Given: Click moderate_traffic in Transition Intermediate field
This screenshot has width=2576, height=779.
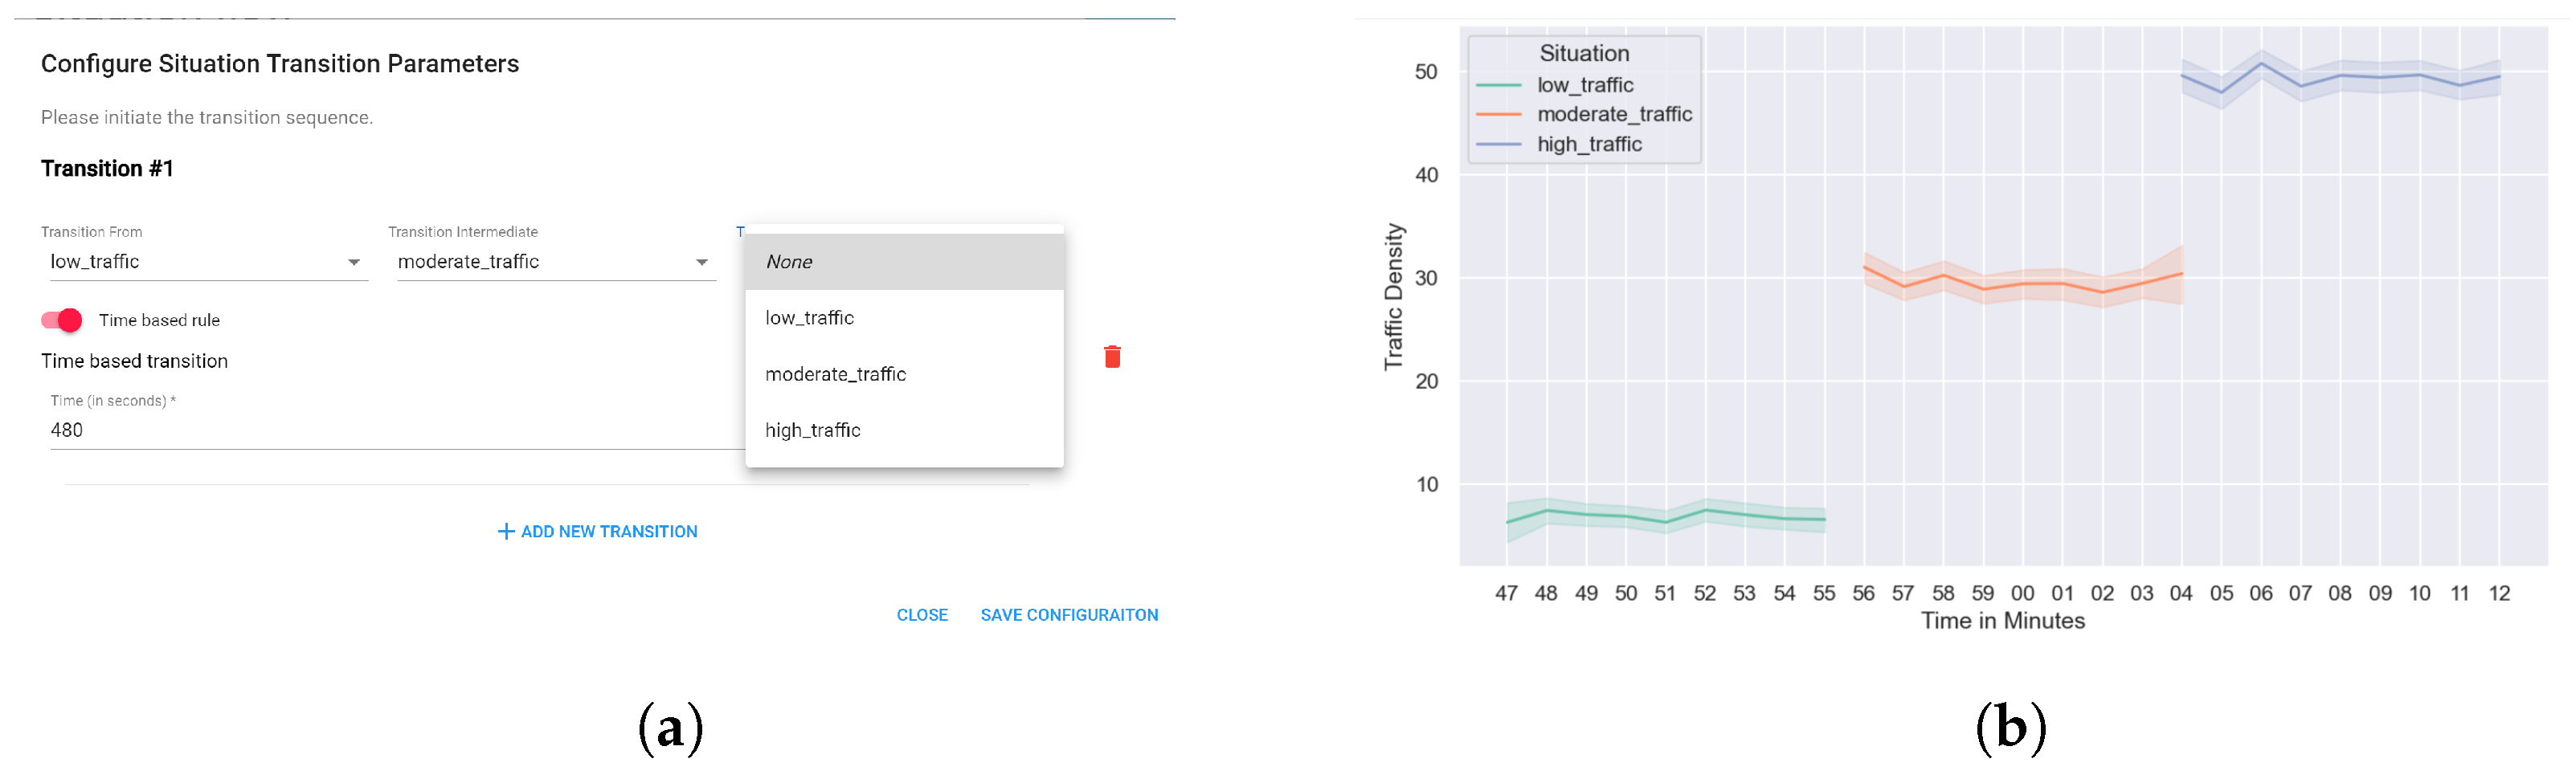Looking at the screenshot, I should [x=468, y=262].
